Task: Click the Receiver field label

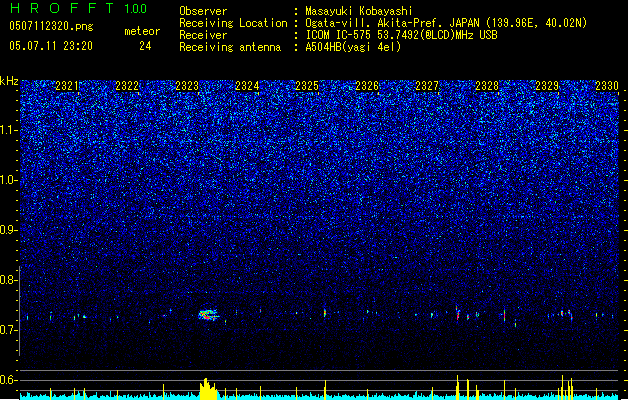Action: 203,35
